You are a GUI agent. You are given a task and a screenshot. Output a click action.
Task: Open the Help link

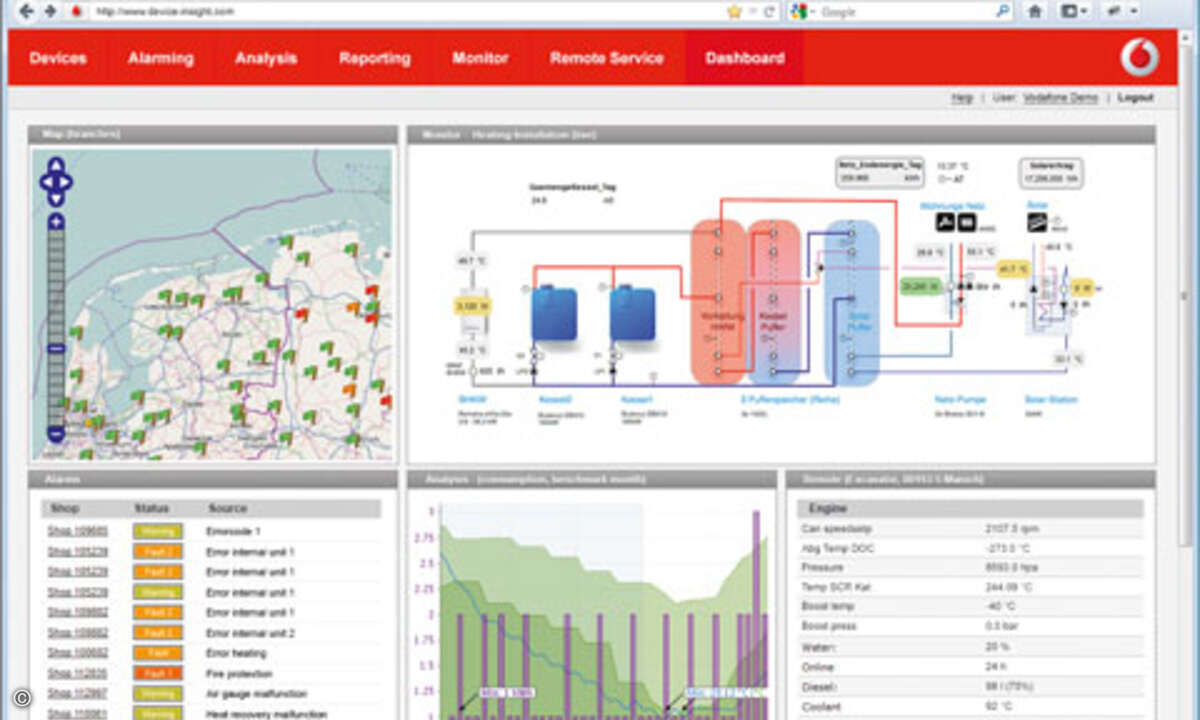pyautogui.click(x=961, y=98)
